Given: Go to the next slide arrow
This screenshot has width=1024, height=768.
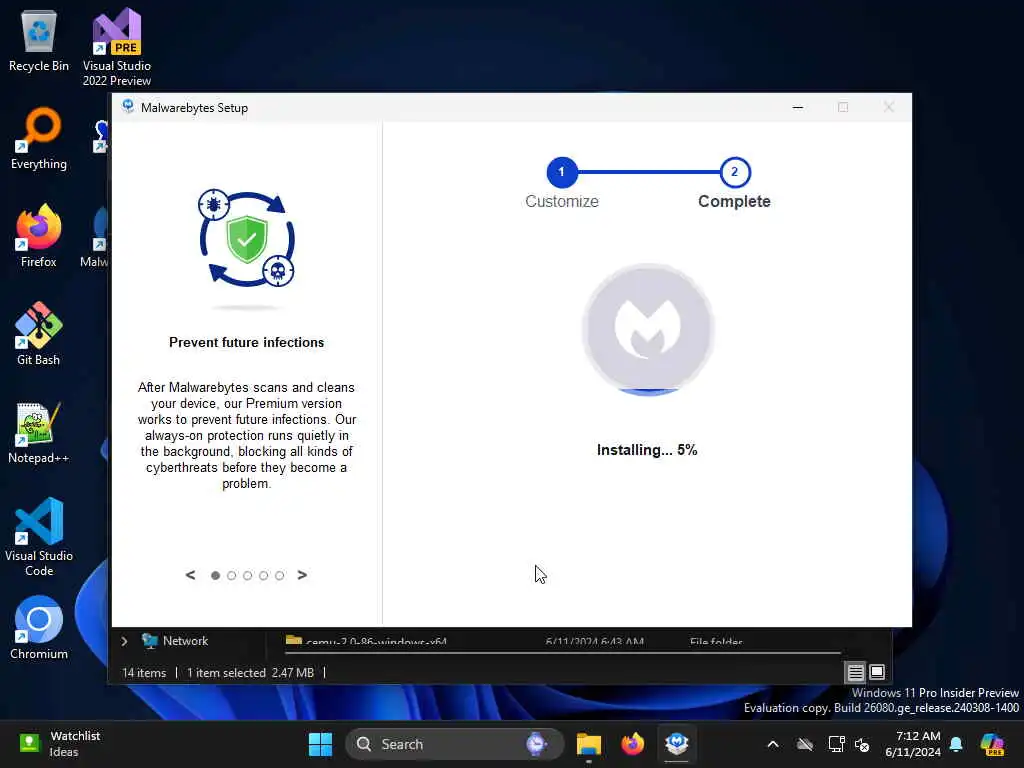Looking at the screenshot, I should pos(302,575).
